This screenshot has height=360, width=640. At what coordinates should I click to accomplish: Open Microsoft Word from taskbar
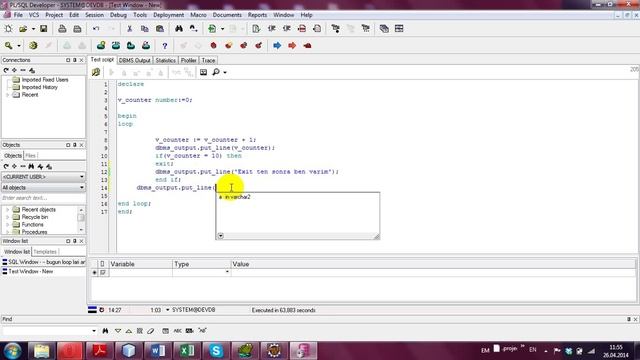(158, 351)
